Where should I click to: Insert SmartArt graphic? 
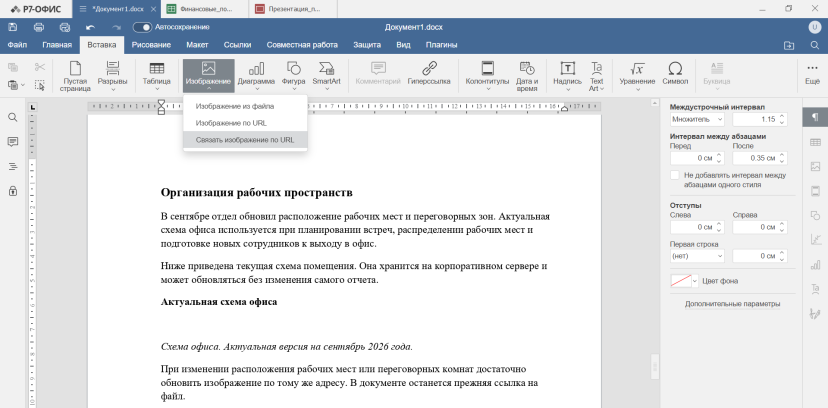[326, 76]
